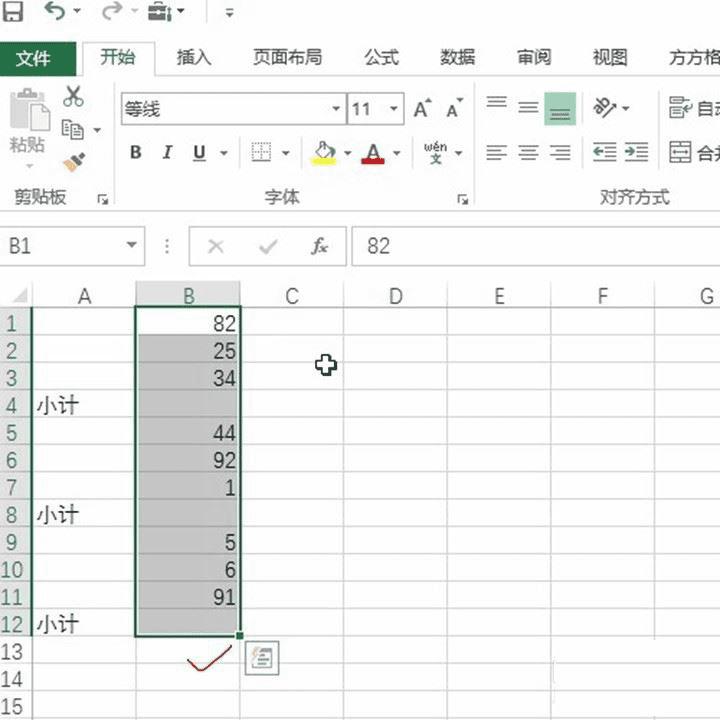Viewport: 720px width, 720px height.
Task: Expand the copy options arrow
Action: (97, 130)
